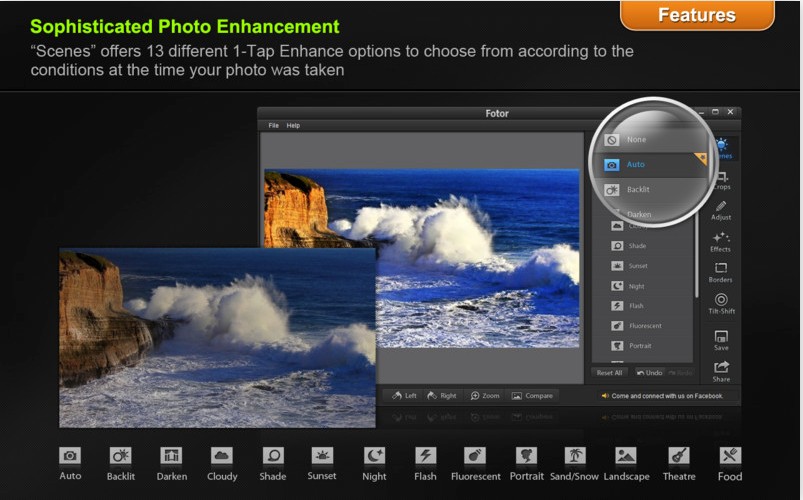Click the Shade icon in bottom row

pyautogui.click(x=272, y=456)
